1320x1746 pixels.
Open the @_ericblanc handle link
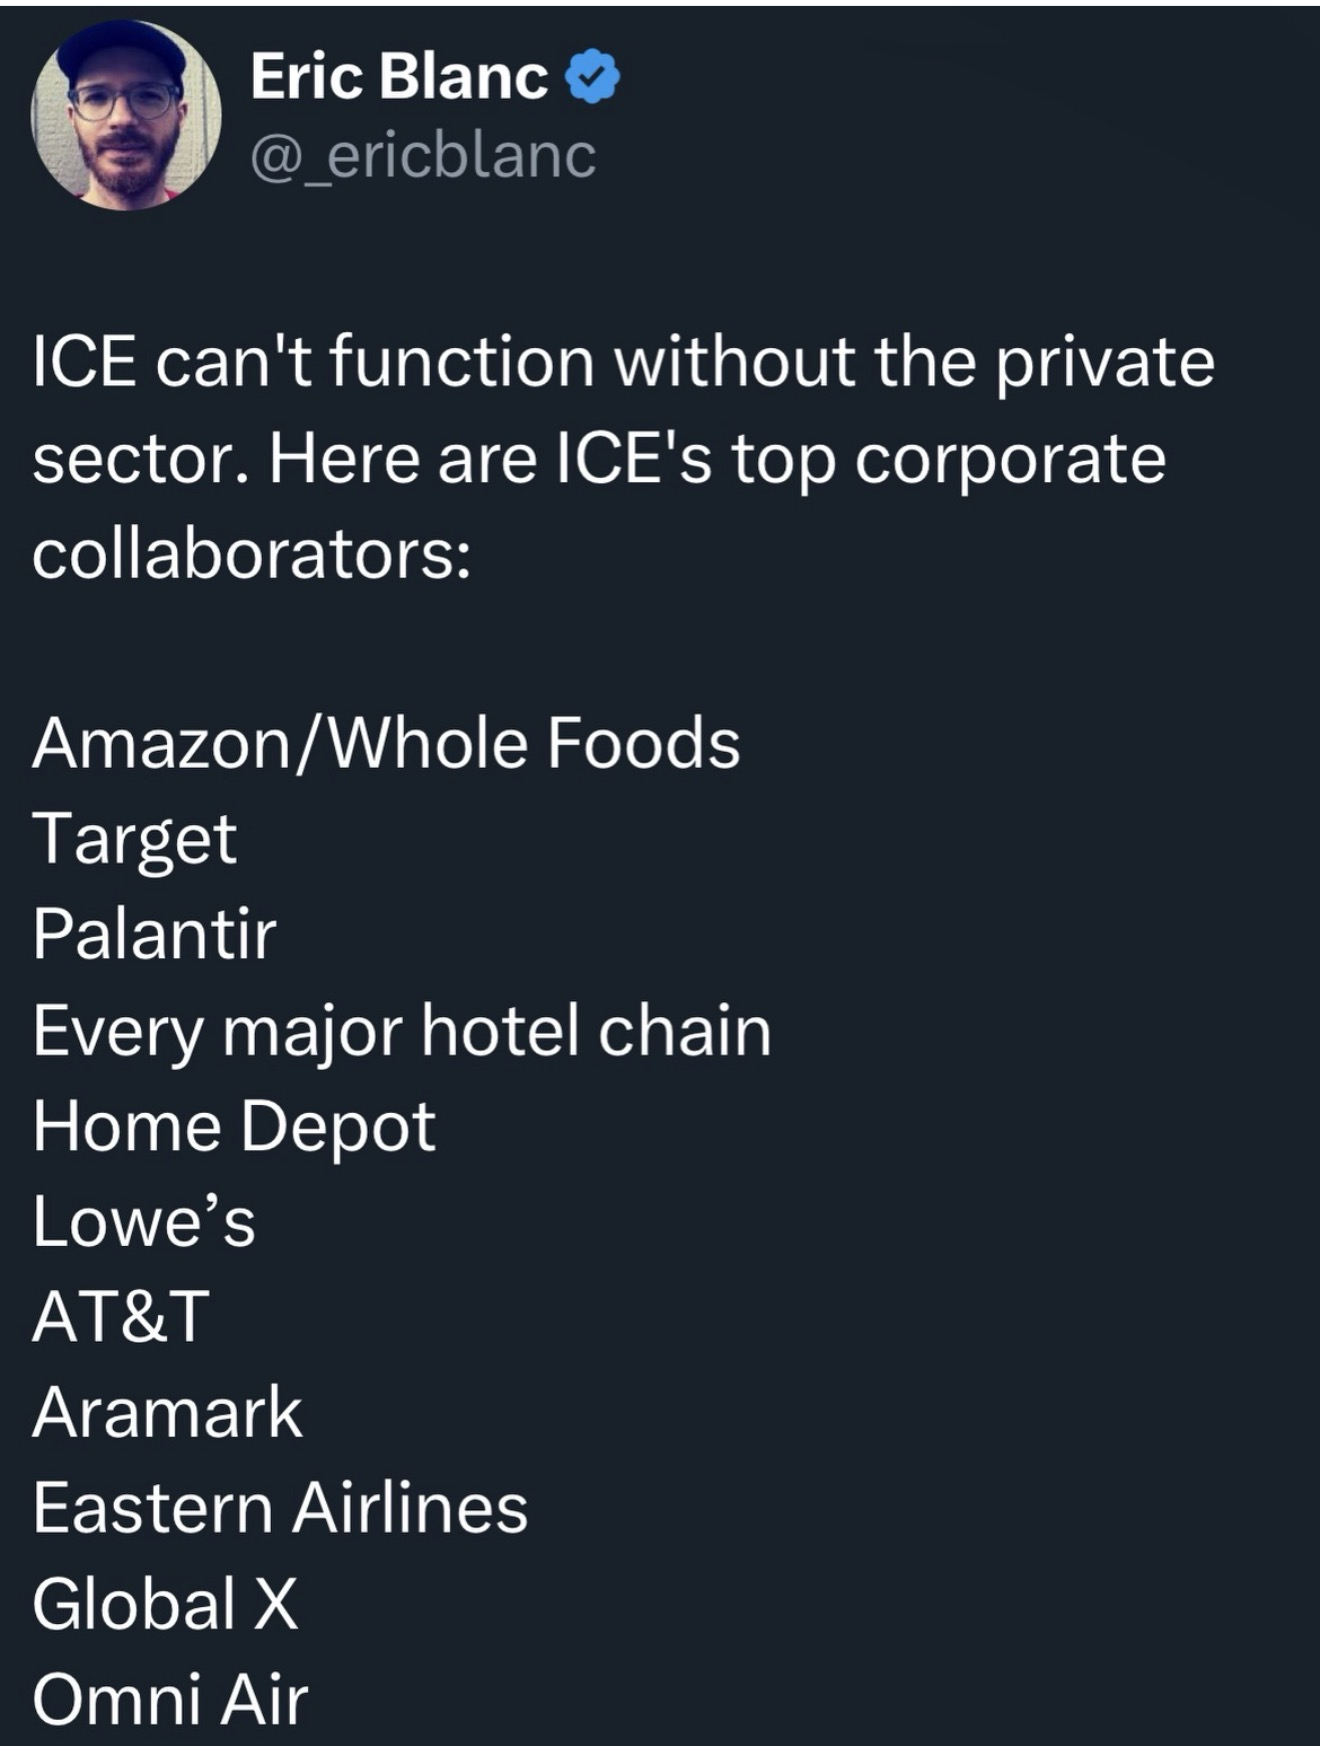tap(423, 155)
